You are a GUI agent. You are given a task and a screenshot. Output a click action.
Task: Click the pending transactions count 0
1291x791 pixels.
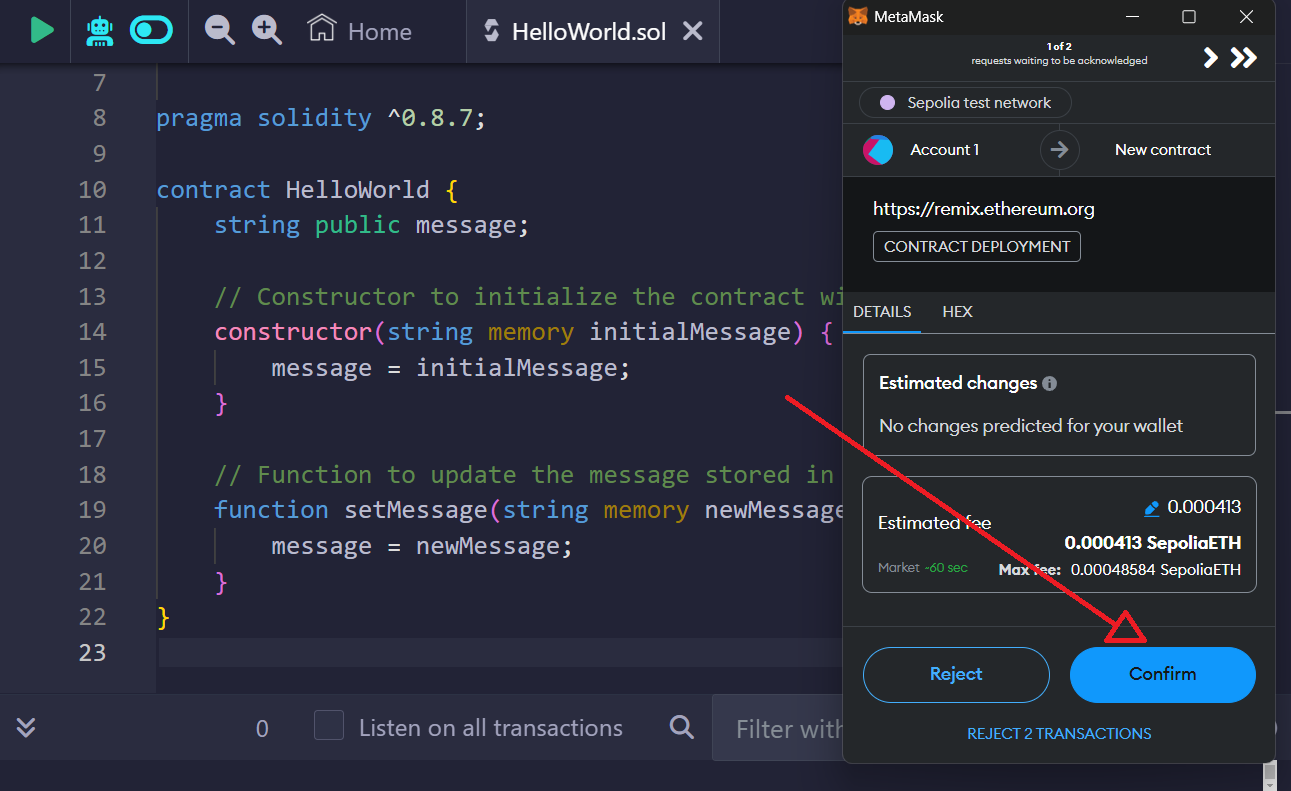[262, 729]
